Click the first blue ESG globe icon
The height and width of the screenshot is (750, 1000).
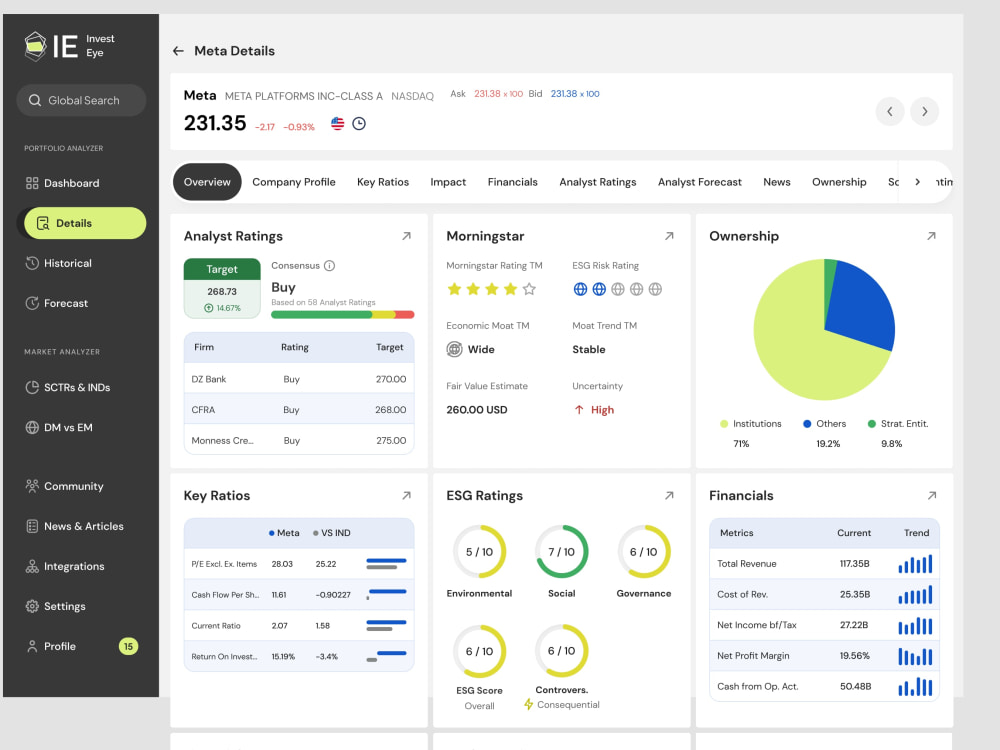coord(580,290)
